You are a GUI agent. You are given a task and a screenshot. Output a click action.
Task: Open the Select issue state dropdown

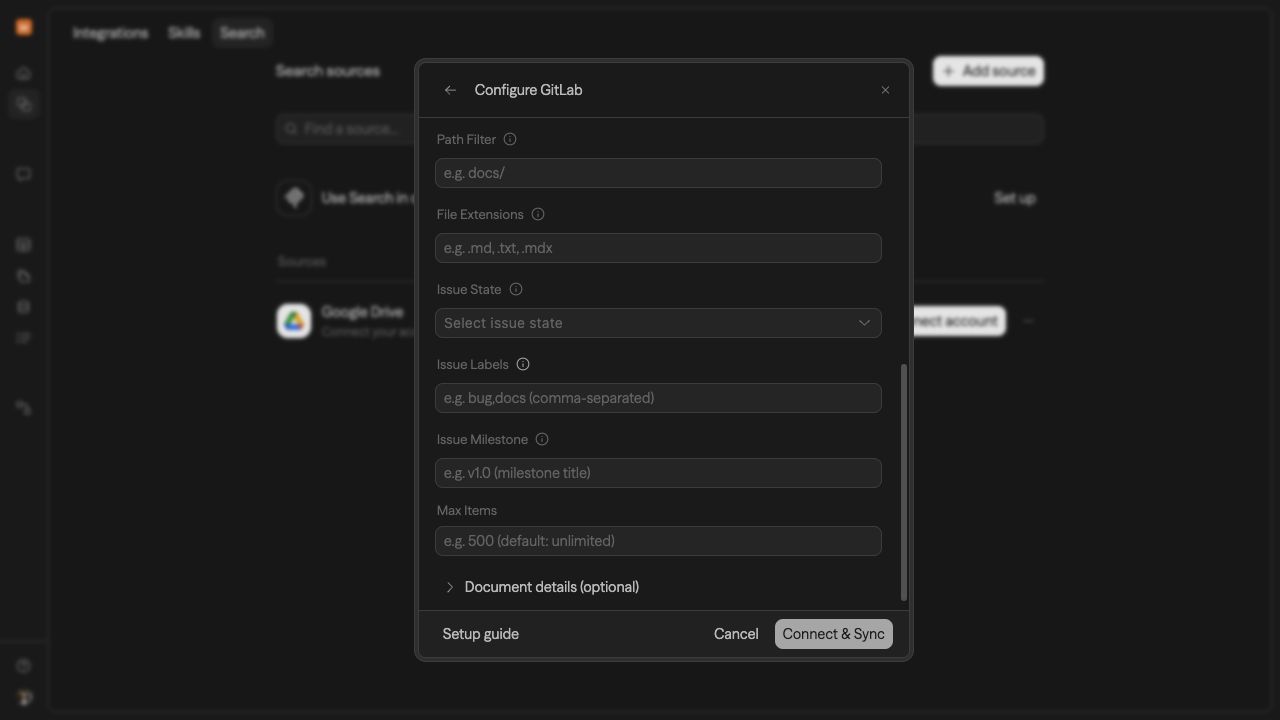(658, 323)
